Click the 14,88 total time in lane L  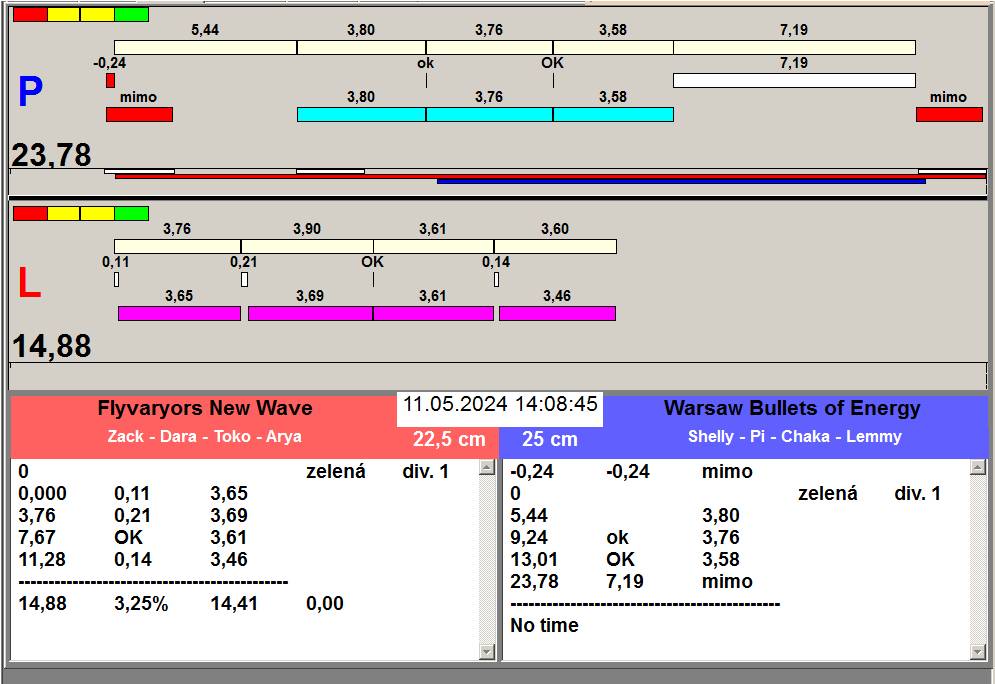pyautogui.click(x=51, y=346)
